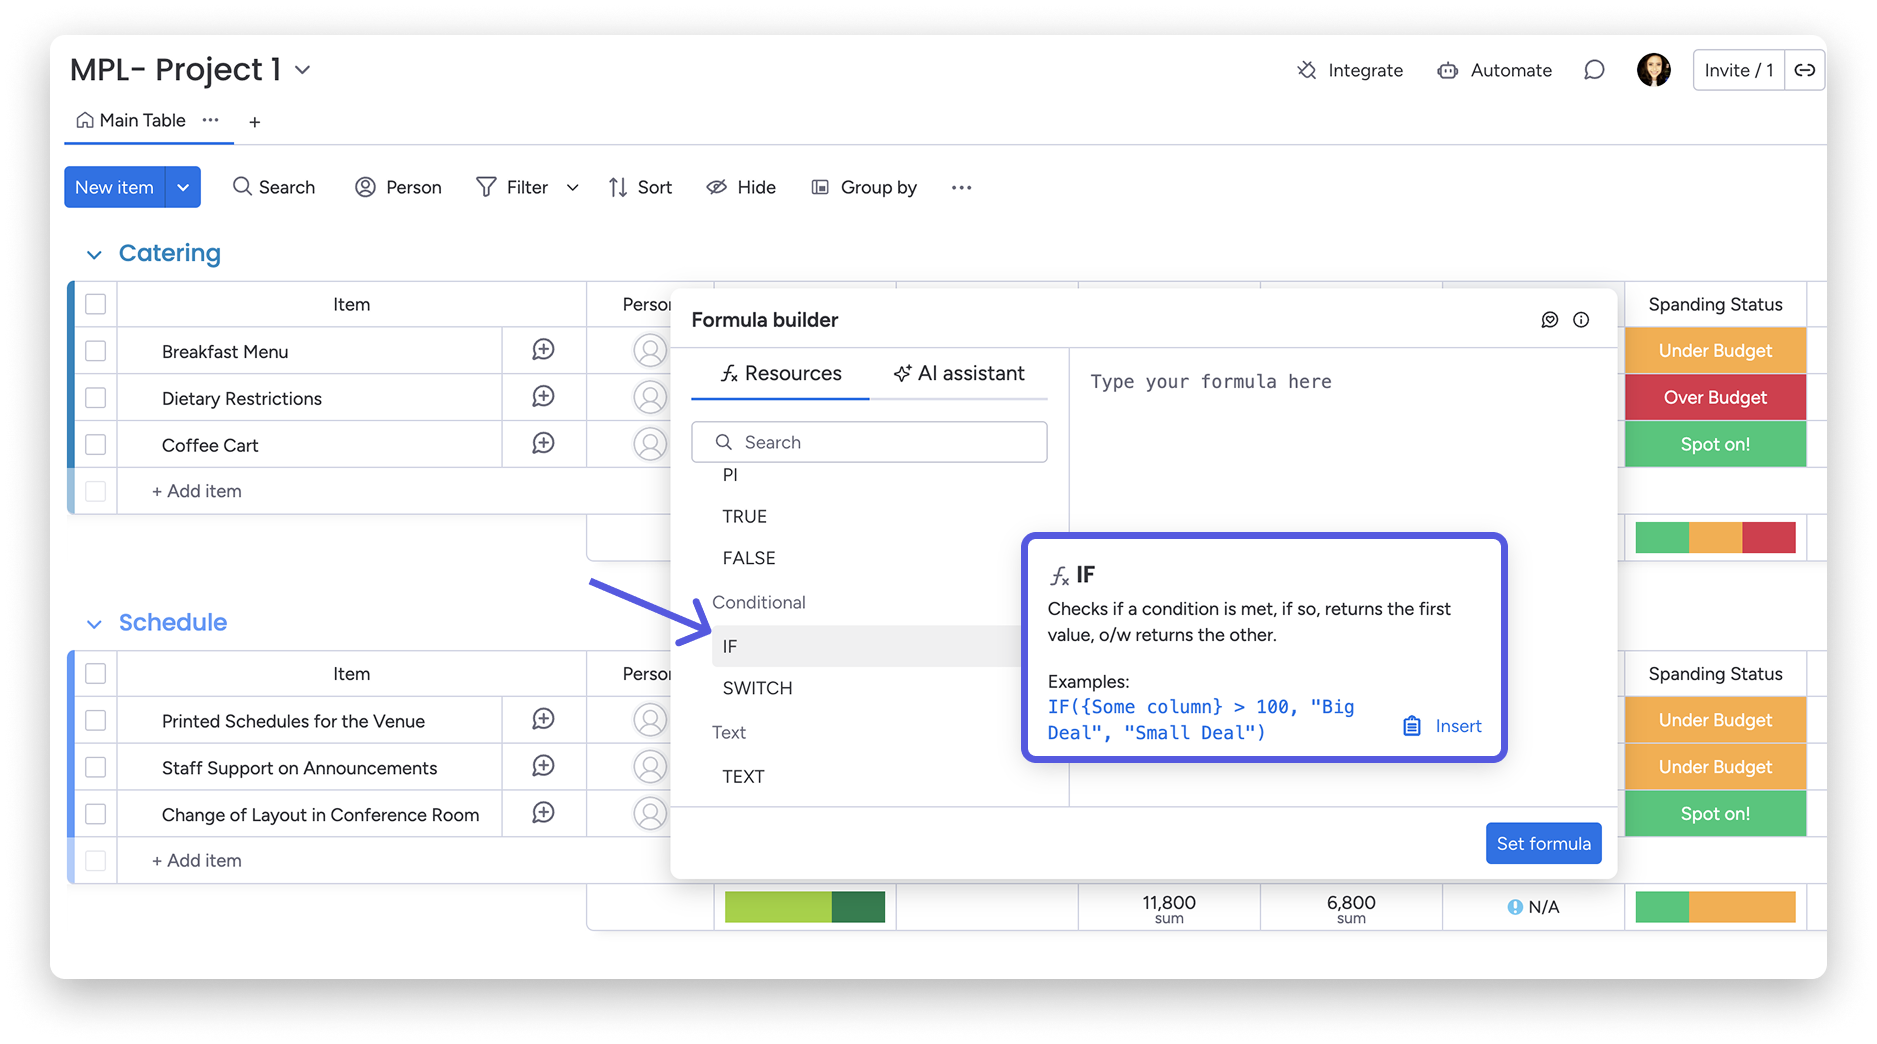
Task: Click feedback chat icon in Formula builder
Action: 1549,320
